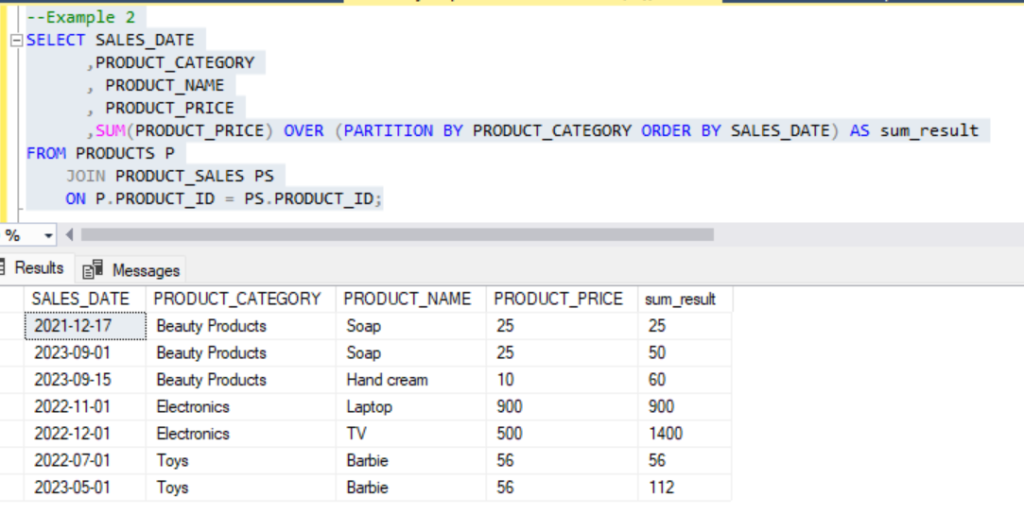
Task: Click the PRODUCT_PRICE column header
Action: click(x=558, y=299)
